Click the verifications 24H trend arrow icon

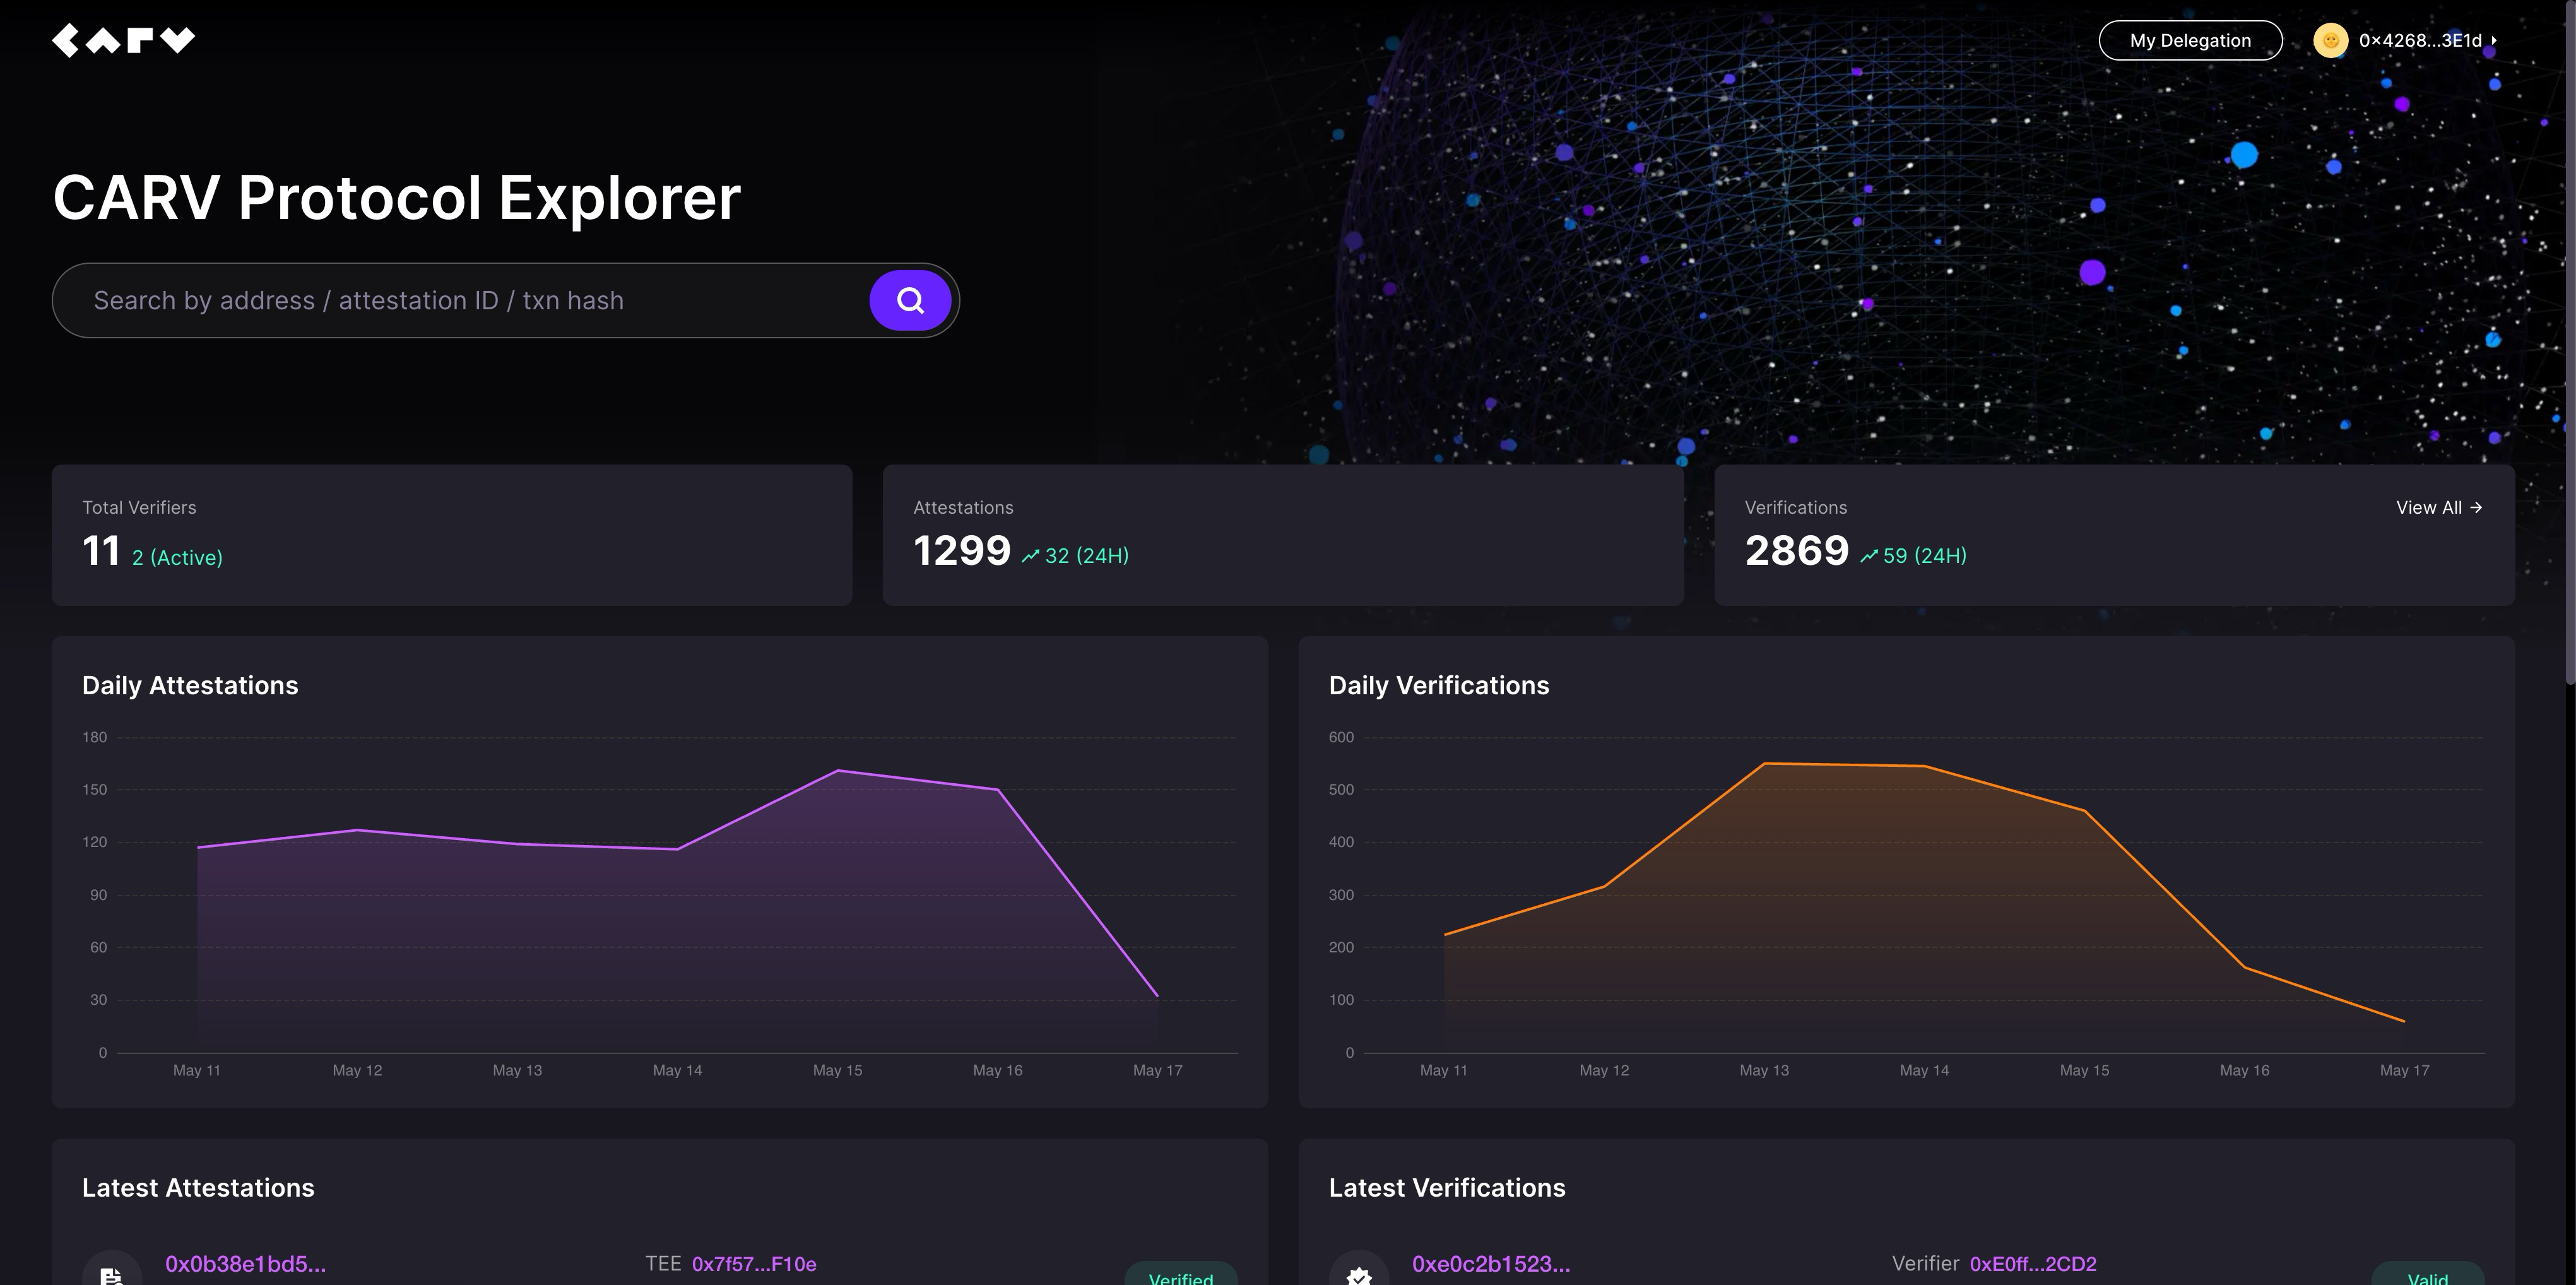point(1868,556)
